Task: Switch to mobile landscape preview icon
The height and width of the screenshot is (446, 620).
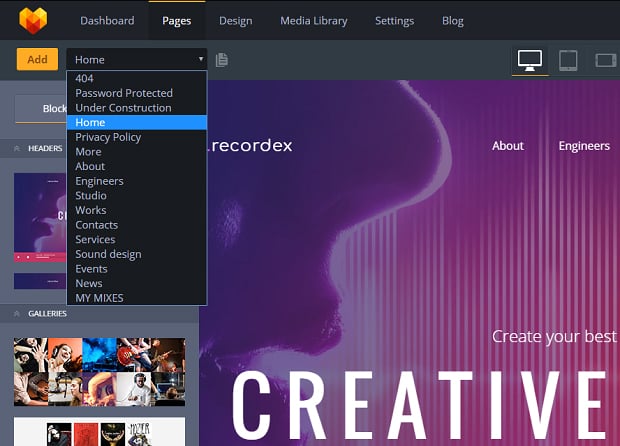Action: 605,60
